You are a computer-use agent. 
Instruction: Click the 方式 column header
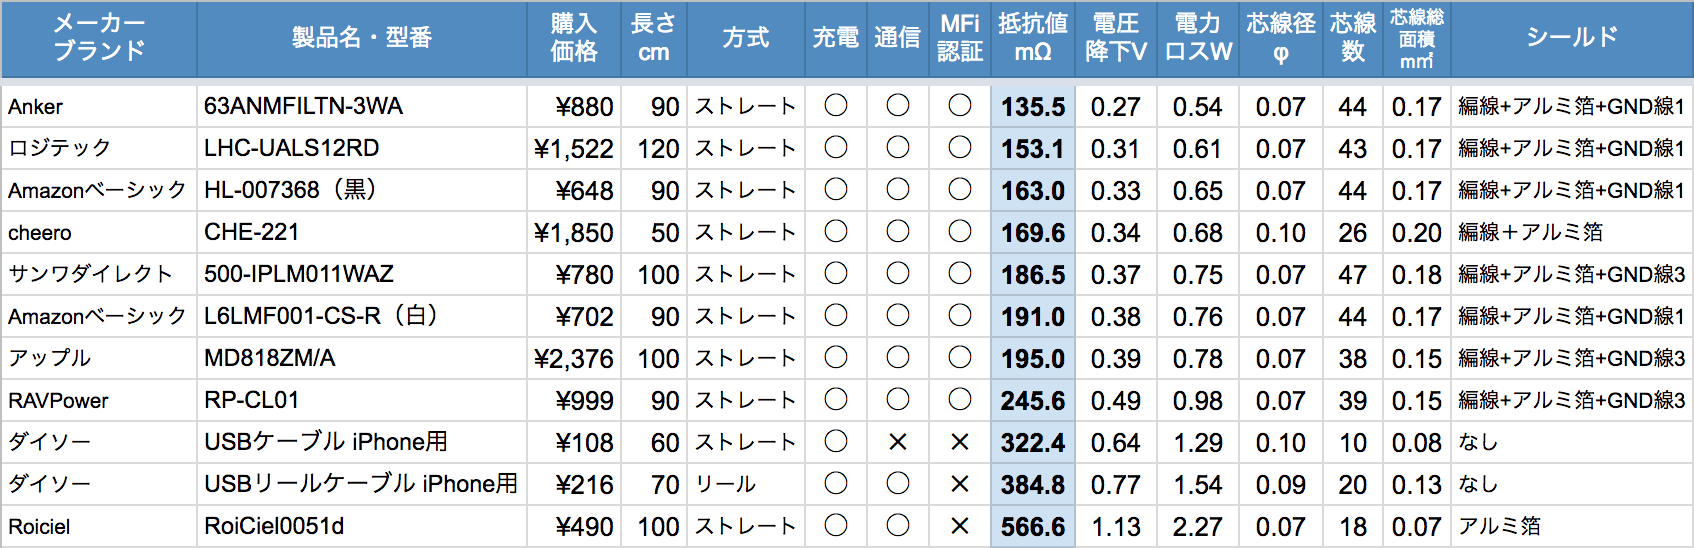pyautogui.click(x=746, y=38)
